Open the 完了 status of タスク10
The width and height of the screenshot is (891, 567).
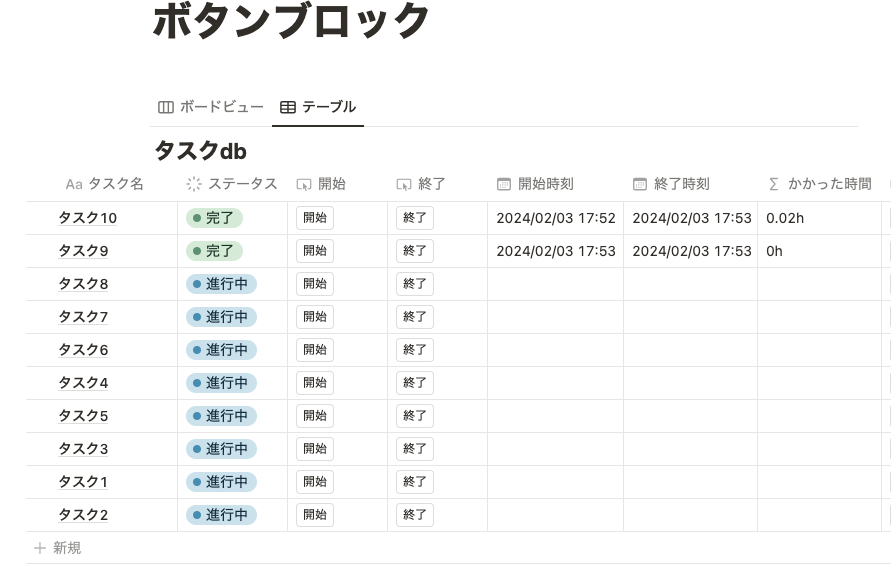pos(214,218)
